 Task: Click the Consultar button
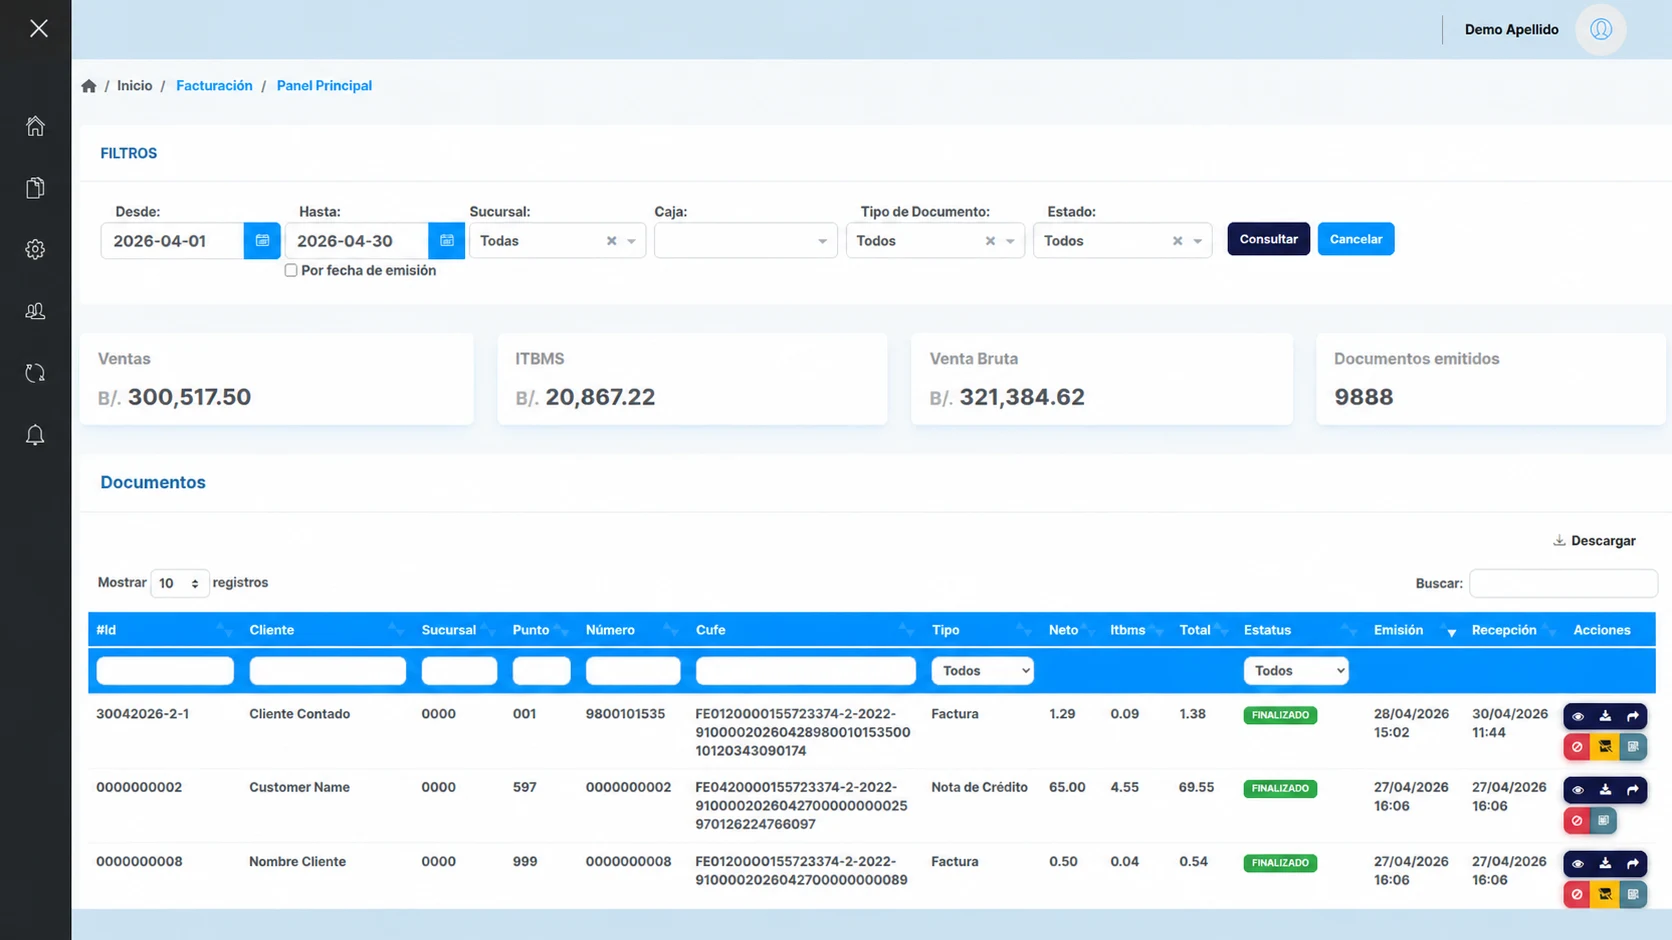pyautogui.click(x=1268, y=239)
